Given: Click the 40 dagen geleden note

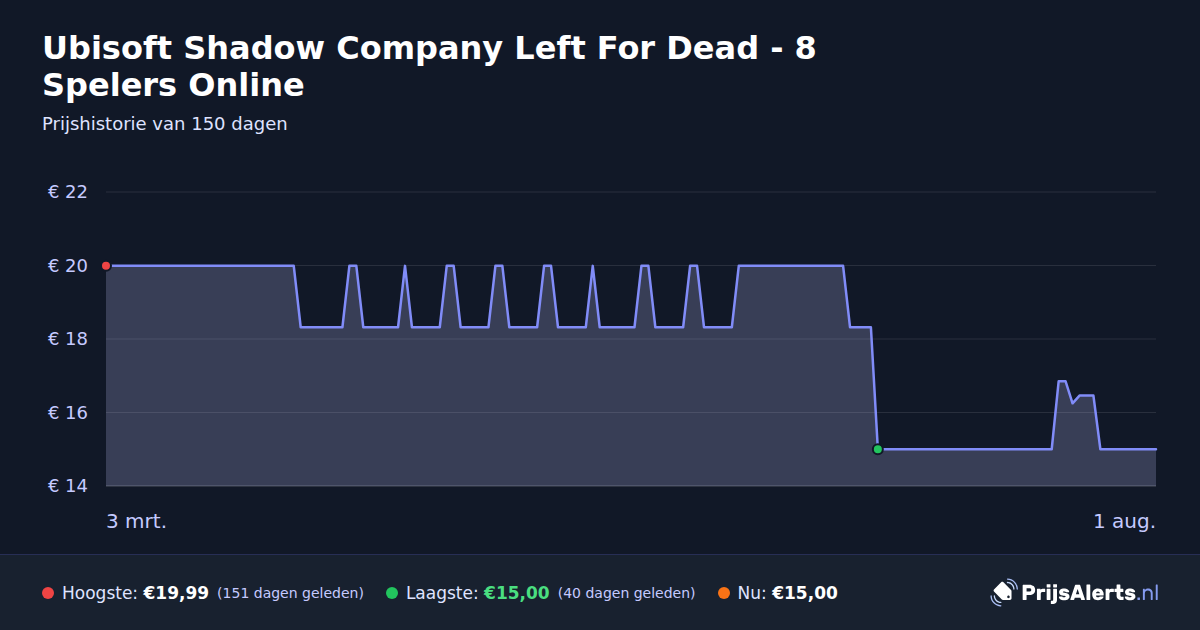Looking at the screenshot, I should (626, 593).
